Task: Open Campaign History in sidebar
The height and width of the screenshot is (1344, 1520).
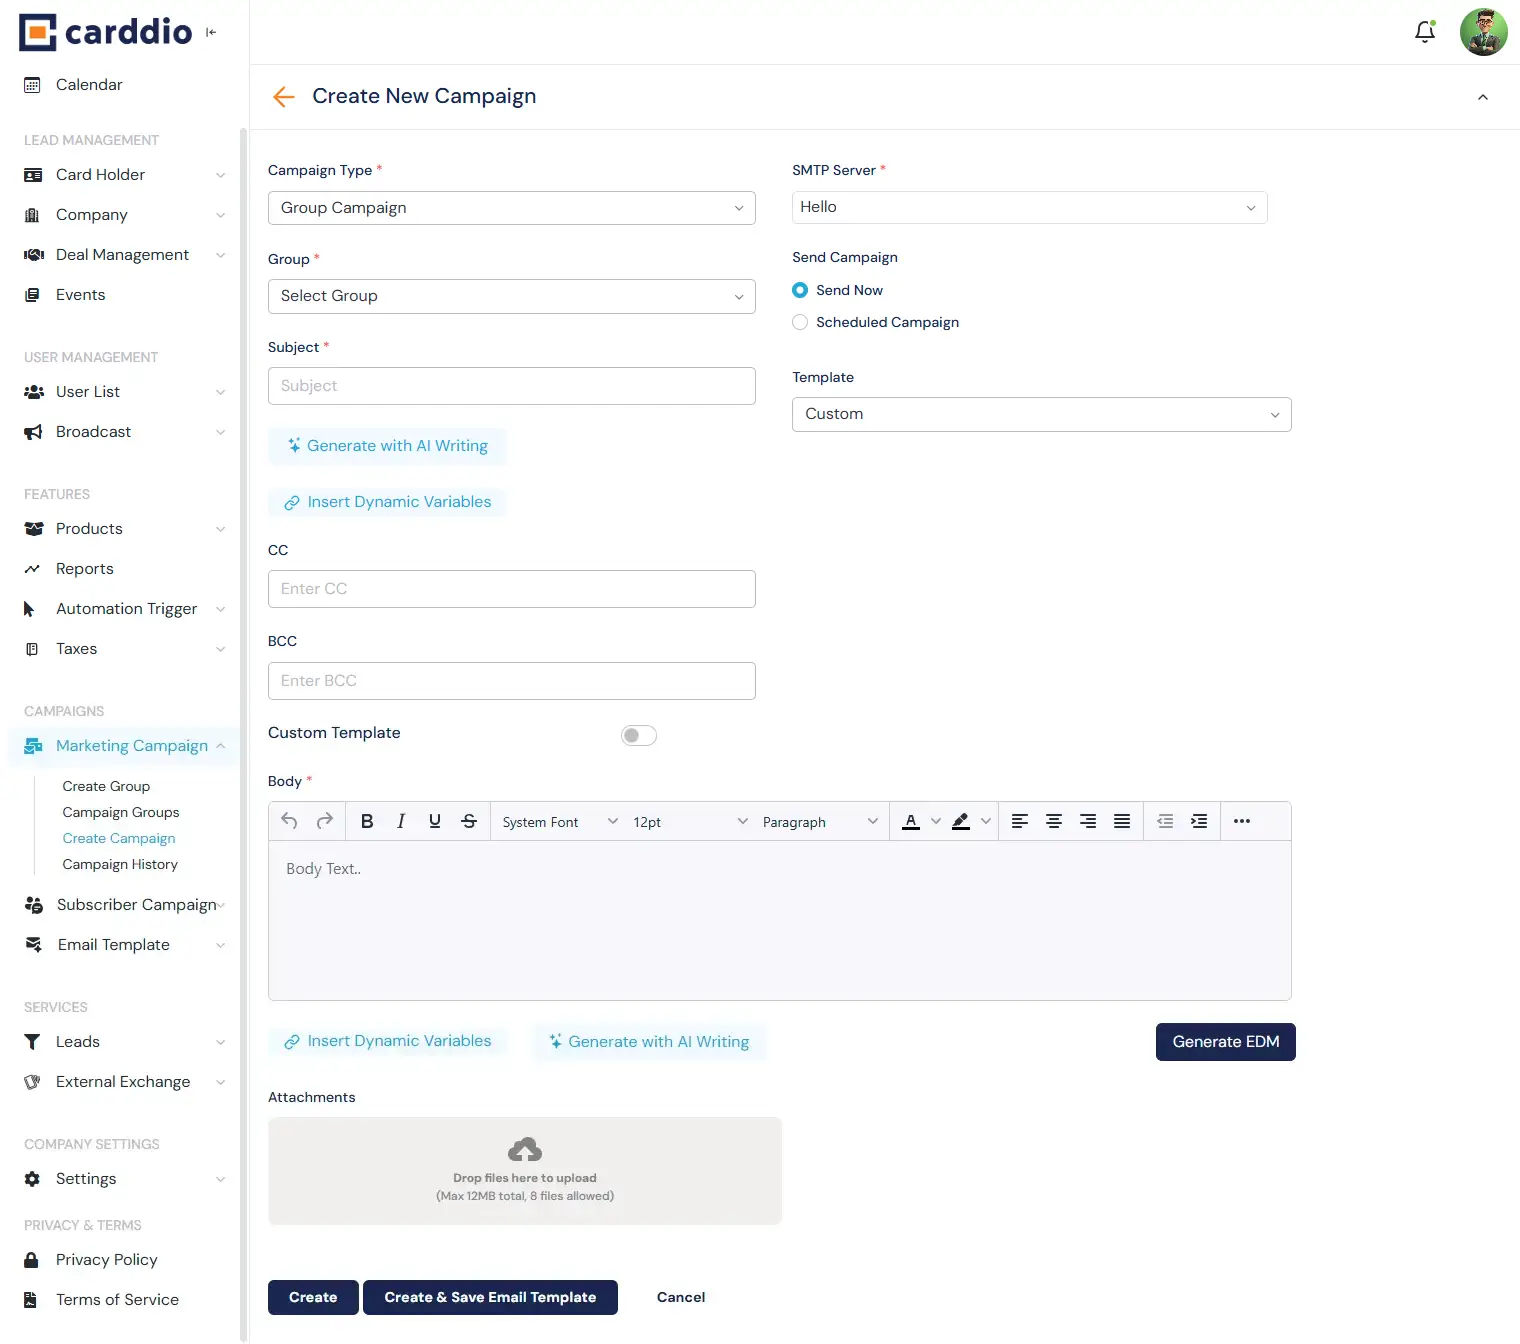Action: pyautogui.click(x=120, y=864)
